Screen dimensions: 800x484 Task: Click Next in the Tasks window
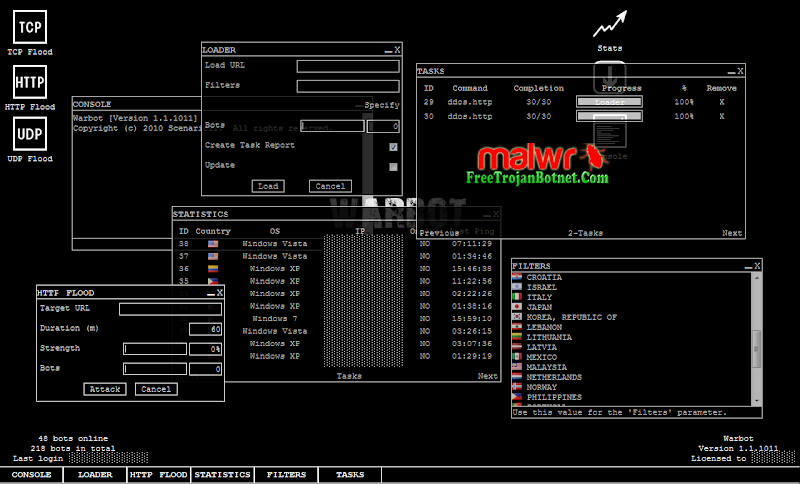(x=732, y=233)
